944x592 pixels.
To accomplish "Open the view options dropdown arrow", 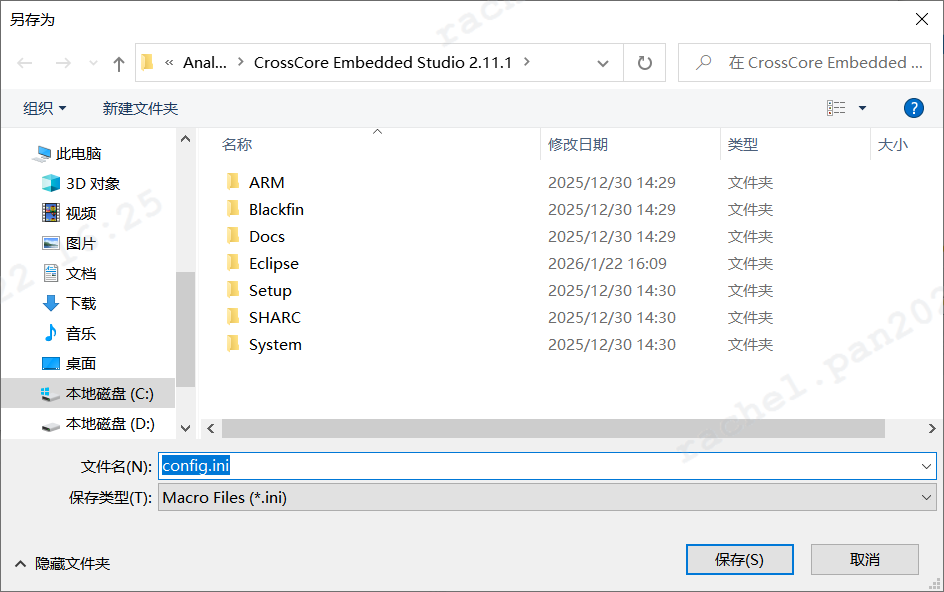I will (x=862, y=108).
